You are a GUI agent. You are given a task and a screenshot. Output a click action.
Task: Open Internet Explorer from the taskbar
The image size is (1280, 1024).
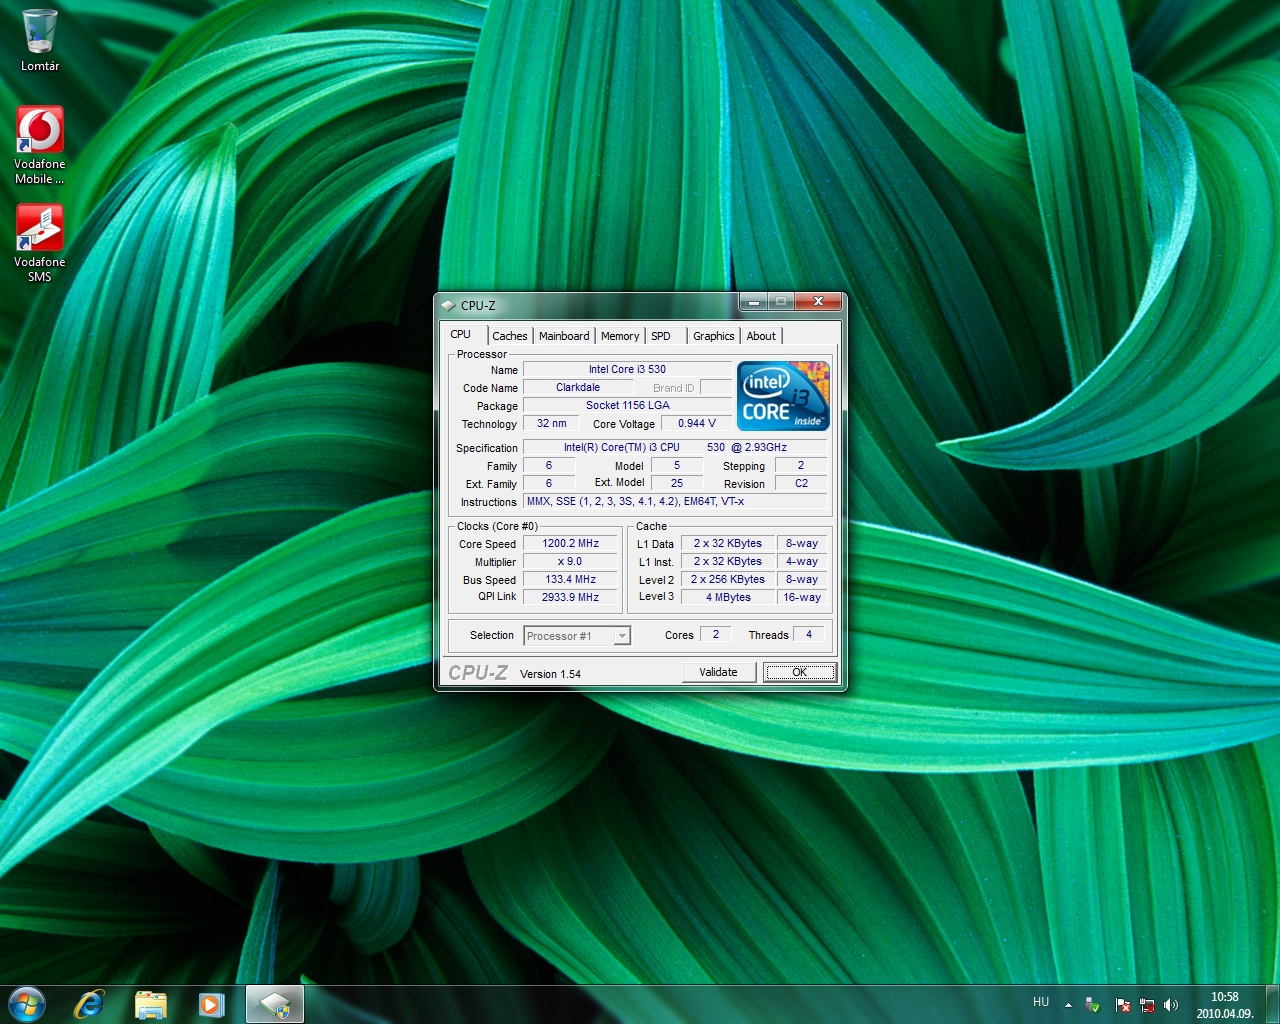click(89, 1004)
